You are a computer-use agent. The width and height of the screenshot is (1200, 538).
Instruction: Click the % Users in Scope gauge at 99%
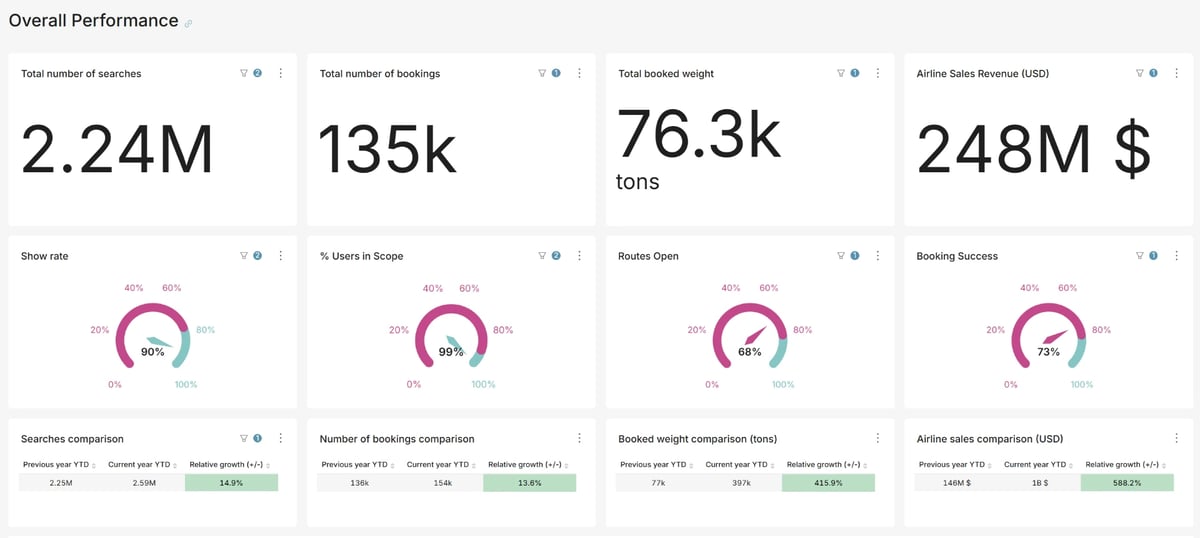[x=451, y=337]
